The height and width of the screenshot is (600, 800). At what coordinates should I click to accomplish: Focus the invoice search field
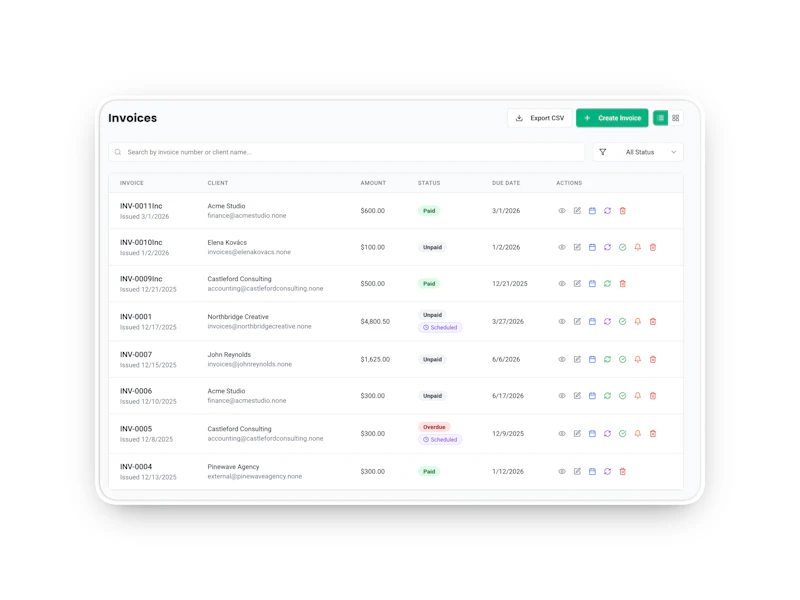(x=346, y=152)
